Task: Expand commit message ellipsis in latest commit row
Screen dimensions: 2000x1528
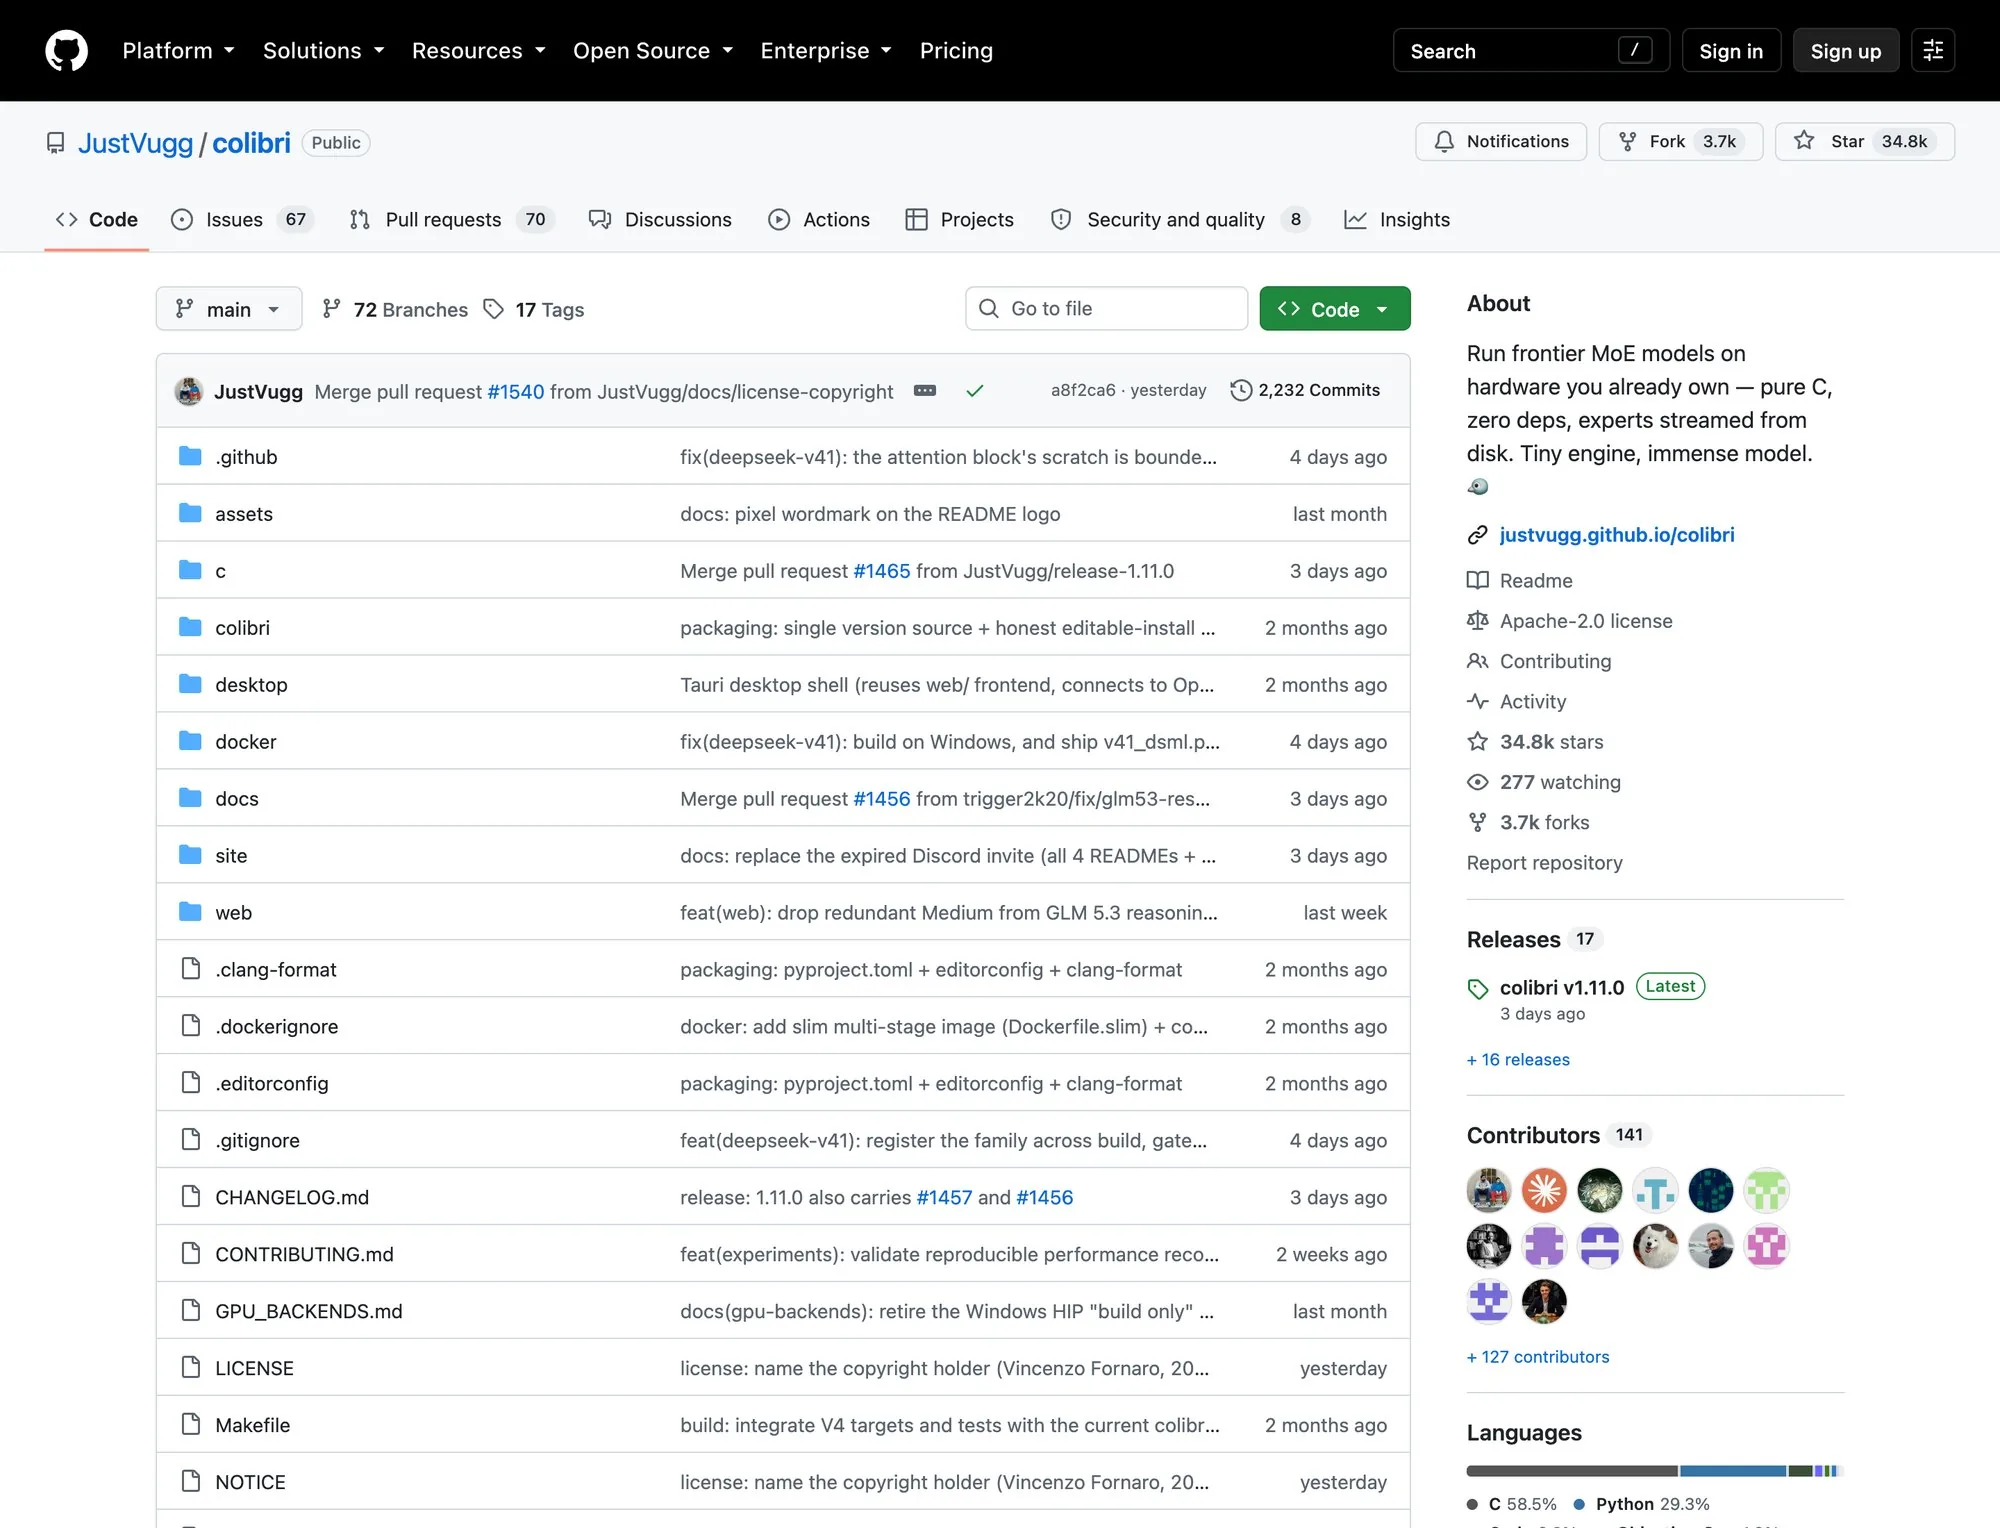Action: (x=925, y=390)
